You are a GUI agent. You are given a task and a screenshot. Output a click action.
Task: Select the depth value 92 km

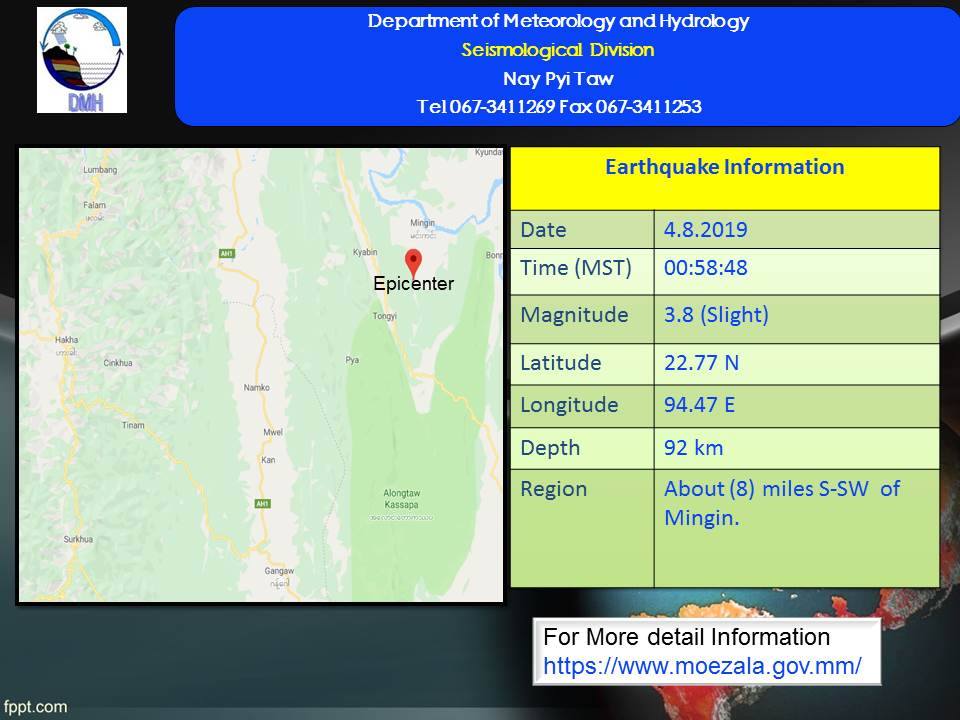[694, 448]
